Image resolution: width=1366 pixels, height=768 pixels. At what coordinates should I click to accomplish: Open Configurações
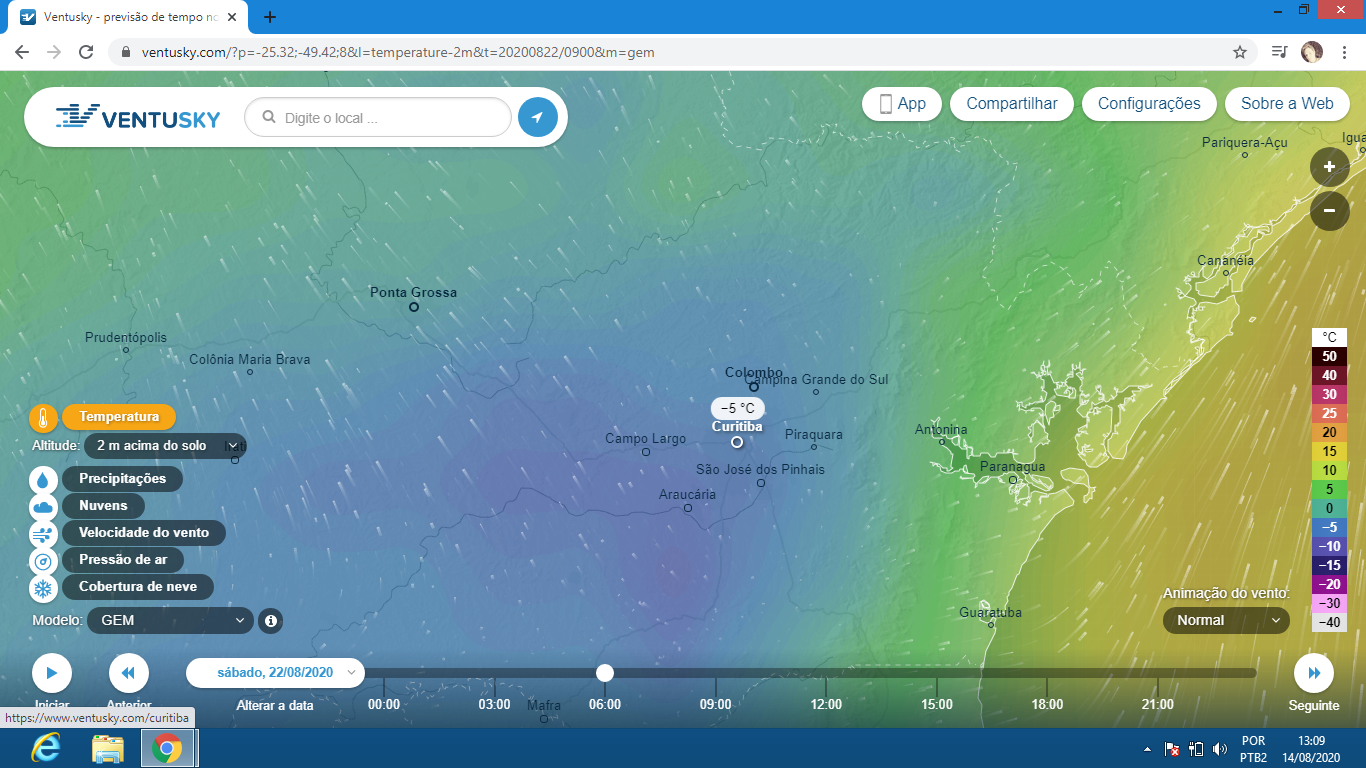[1149, 104]
